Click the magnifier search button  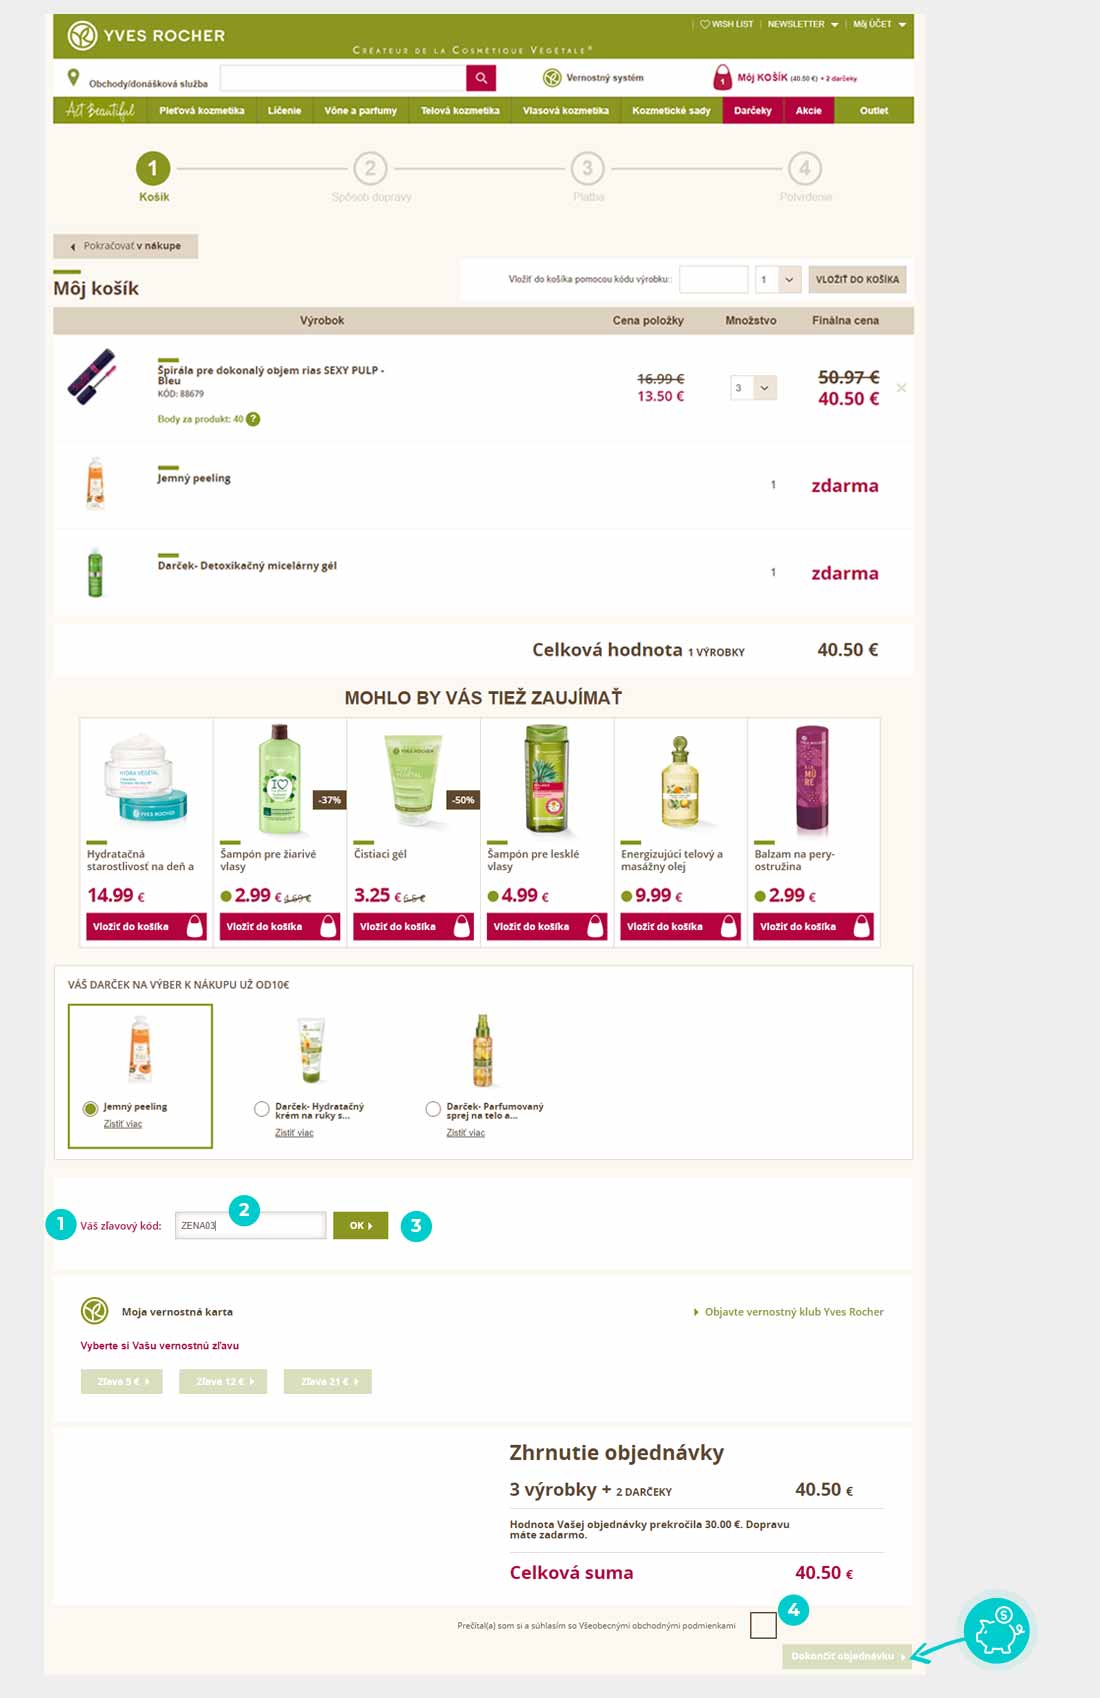click(480, 78)
